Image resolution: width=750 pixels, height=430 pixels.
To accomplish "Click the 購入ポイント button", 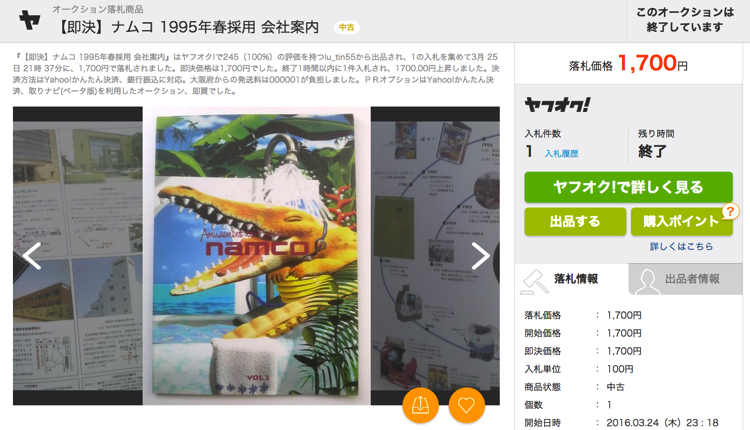I will [x=682, y=221].
